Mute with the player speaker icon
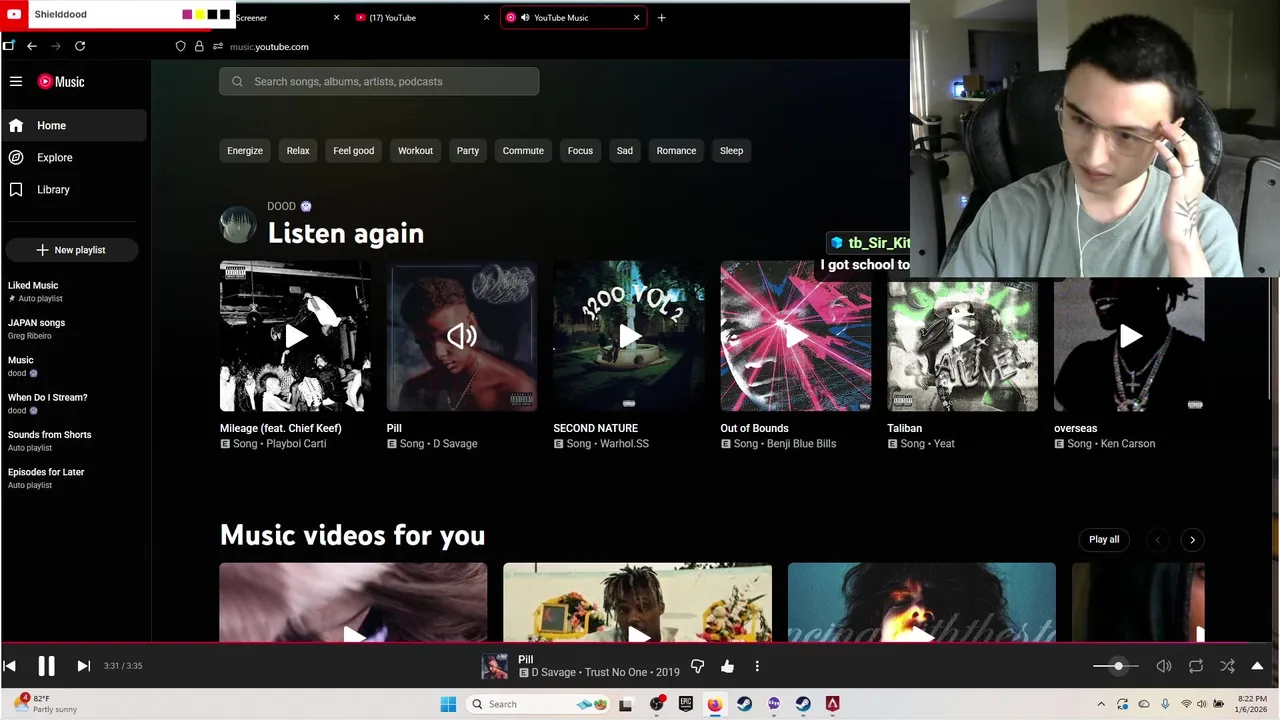This screenshot has width=1280, height=720. [x=1164, y=666]
